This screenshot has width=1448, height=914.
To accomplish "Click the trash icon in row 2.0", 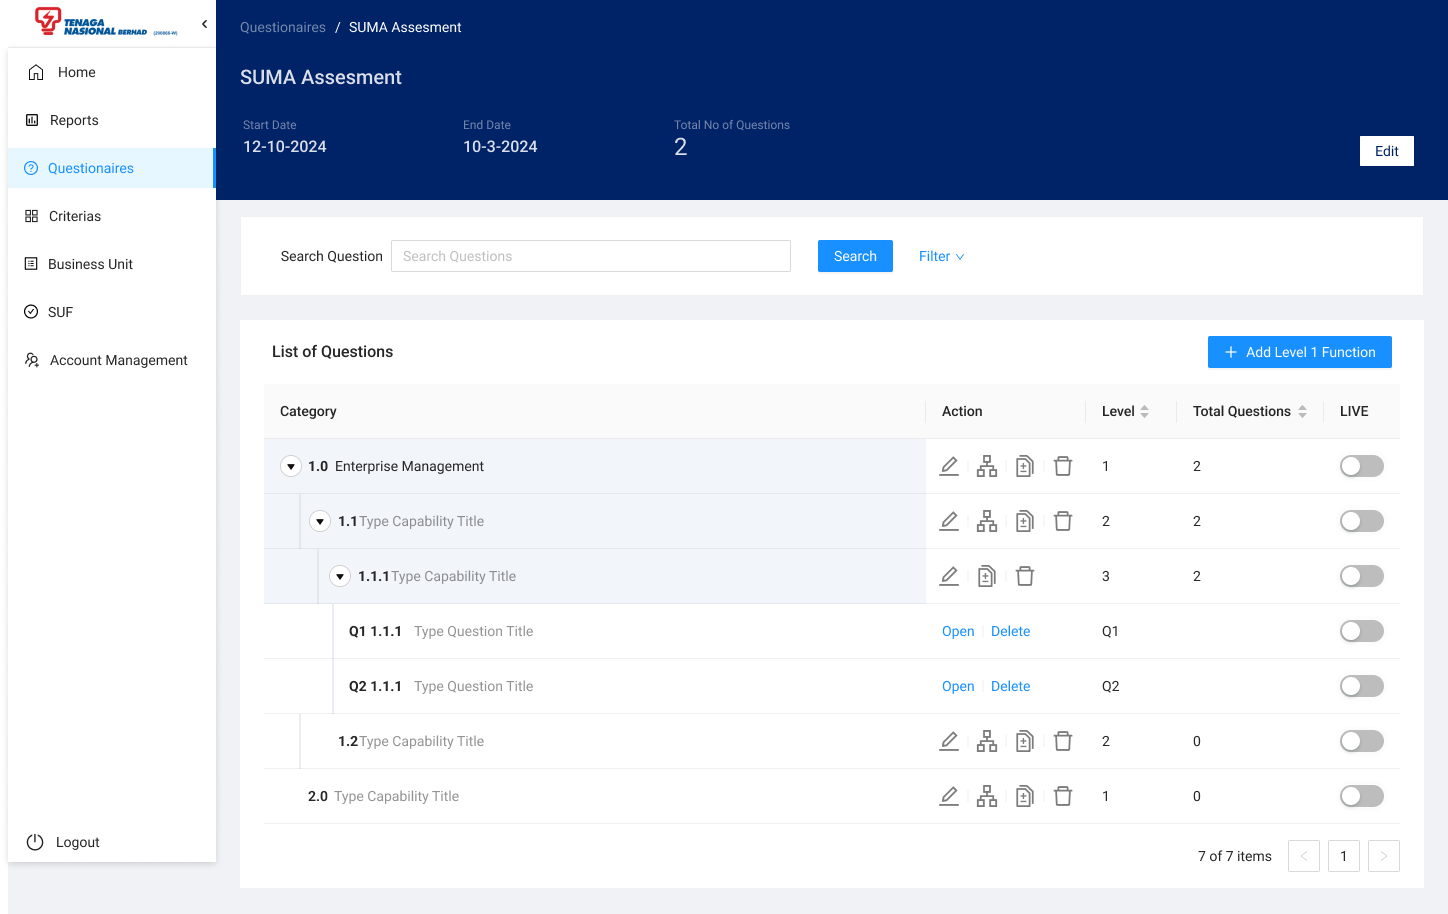I will [x=1063, y=796].
